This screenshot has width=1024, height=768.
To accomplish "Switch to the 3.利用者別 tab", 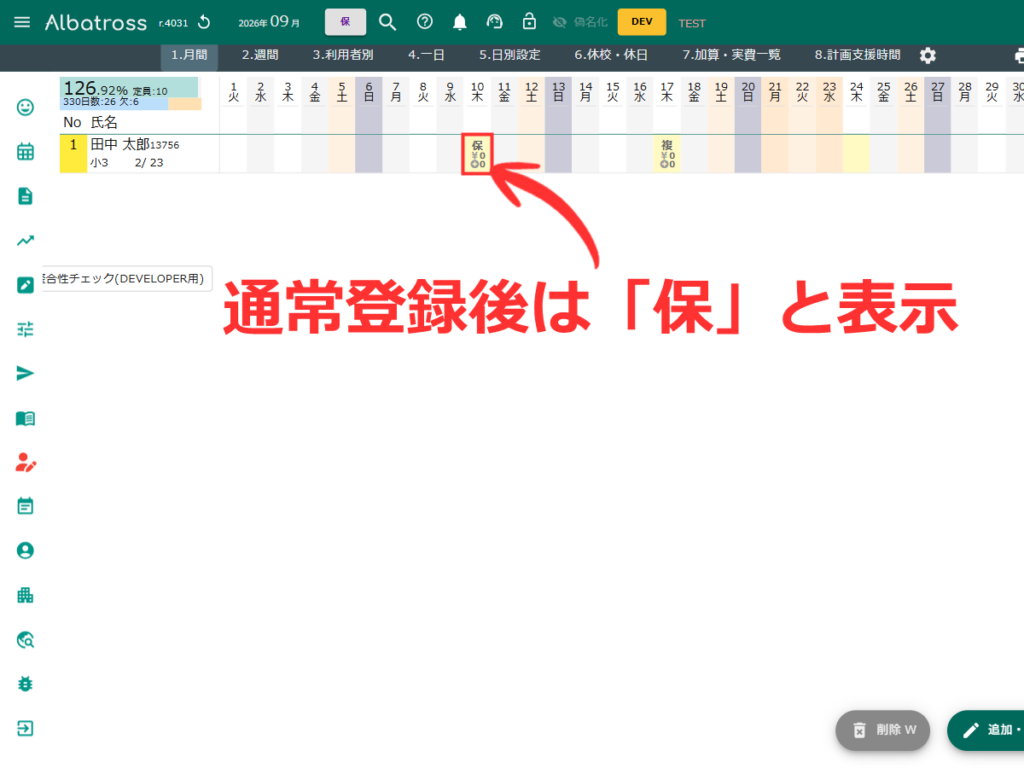I will coord(343,56).
